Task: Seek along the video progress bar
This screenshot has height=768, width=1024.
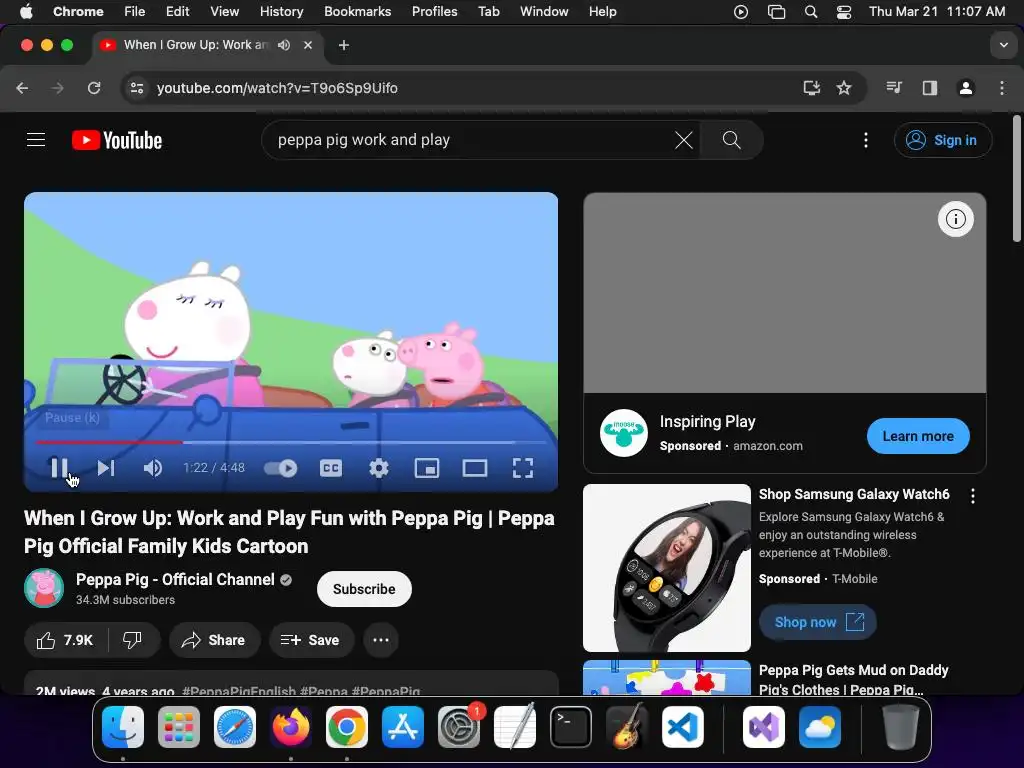Action: click(291, 442)
